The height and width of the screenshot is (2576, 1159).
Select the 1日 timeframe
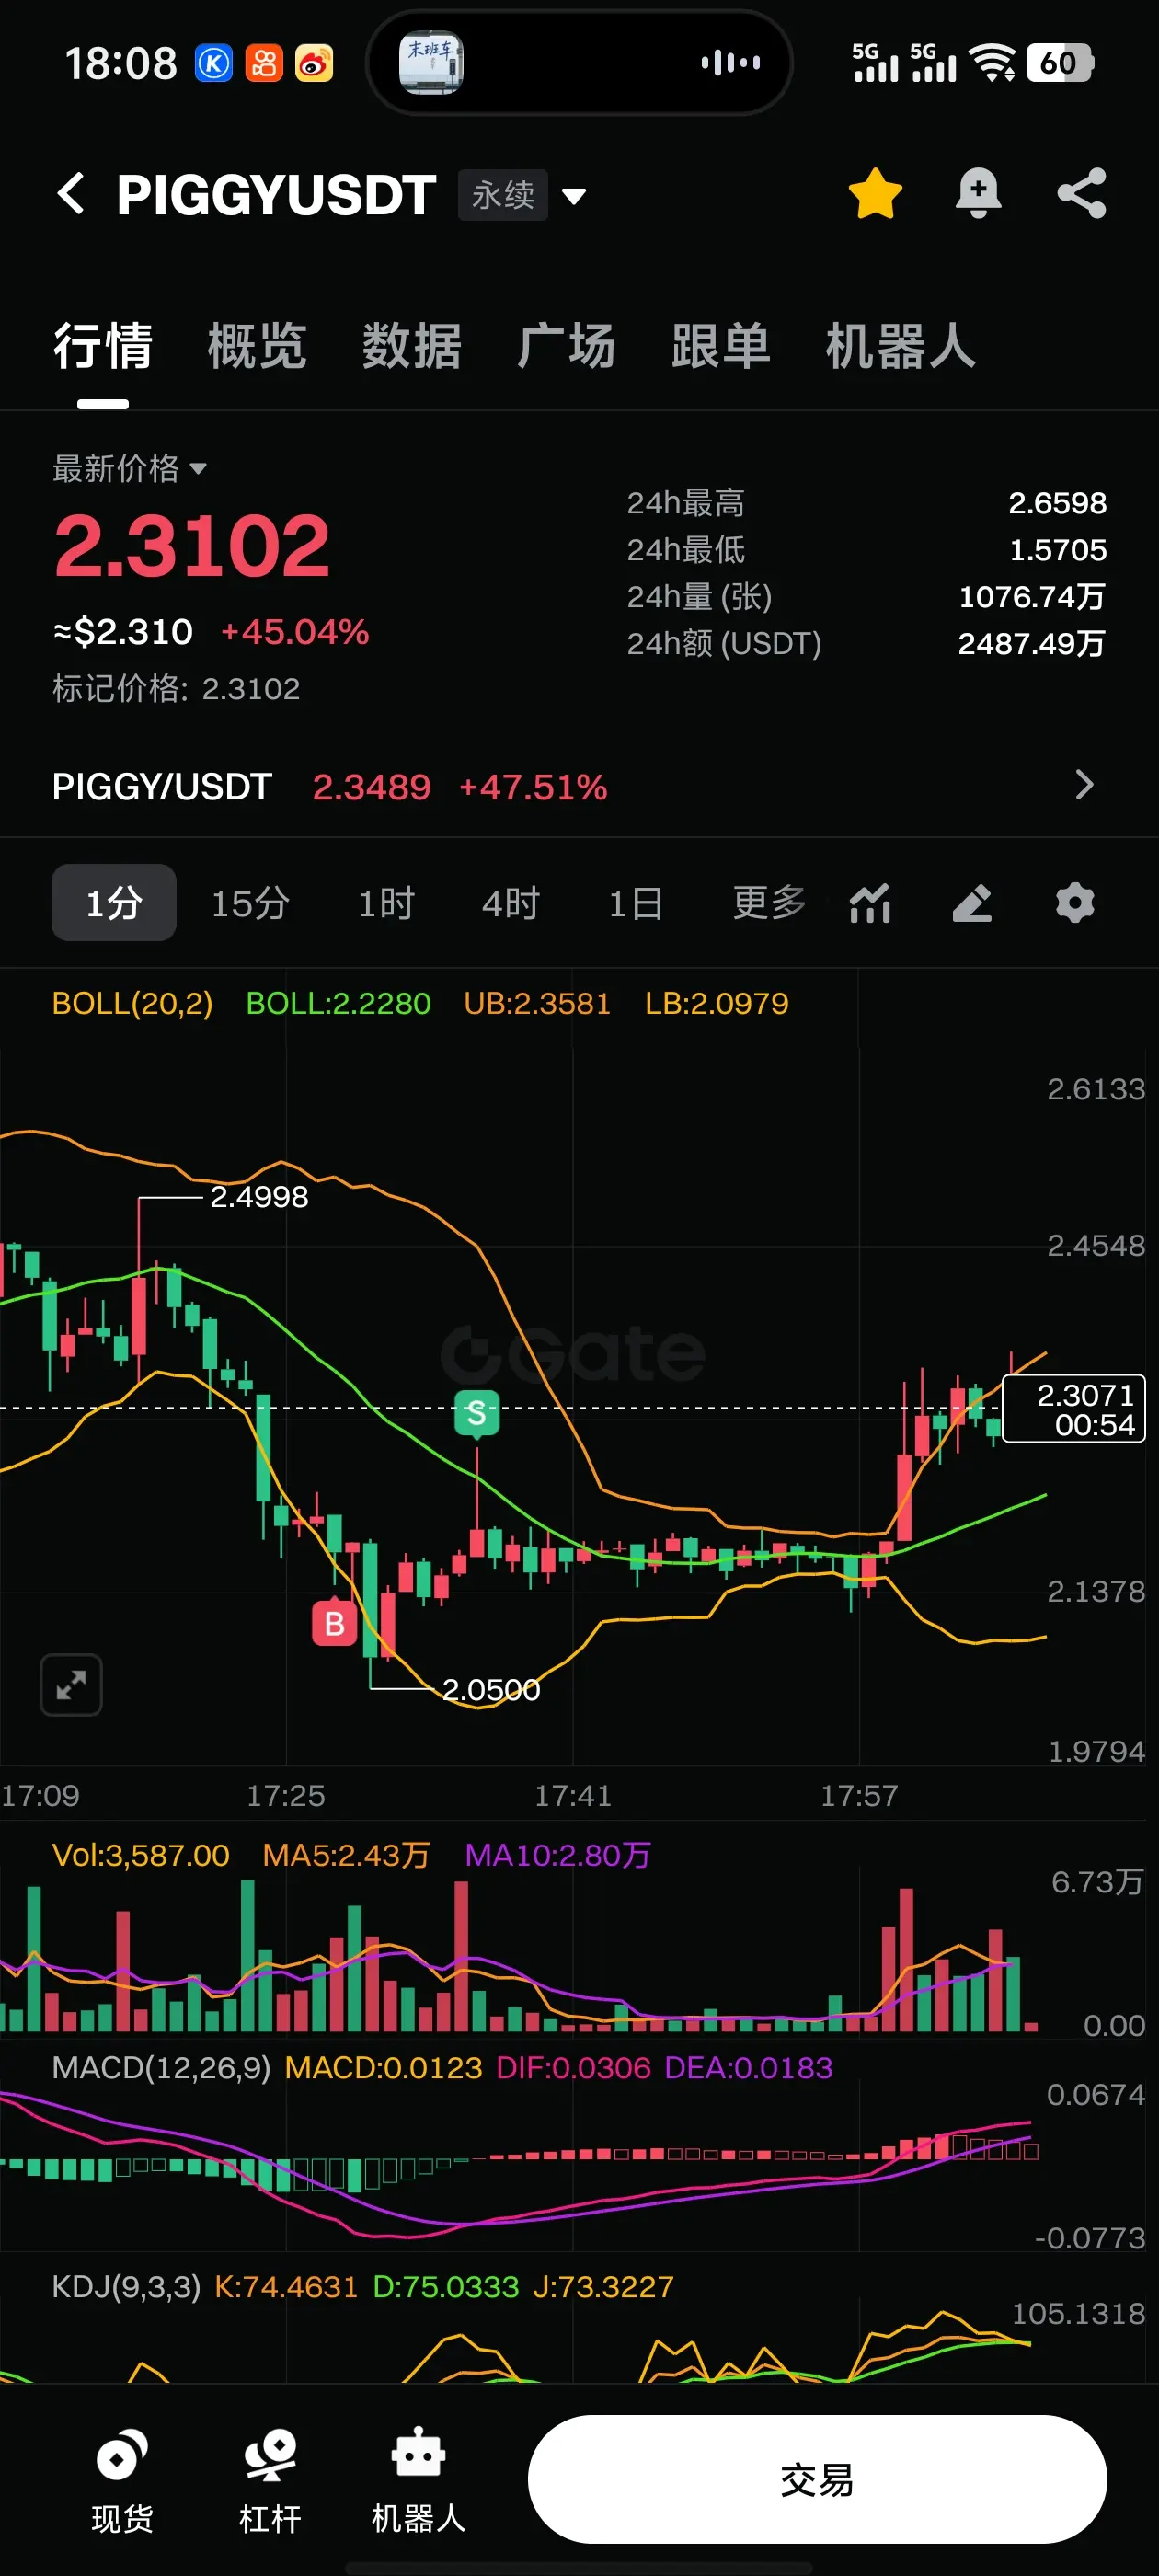tap(636, 903)
